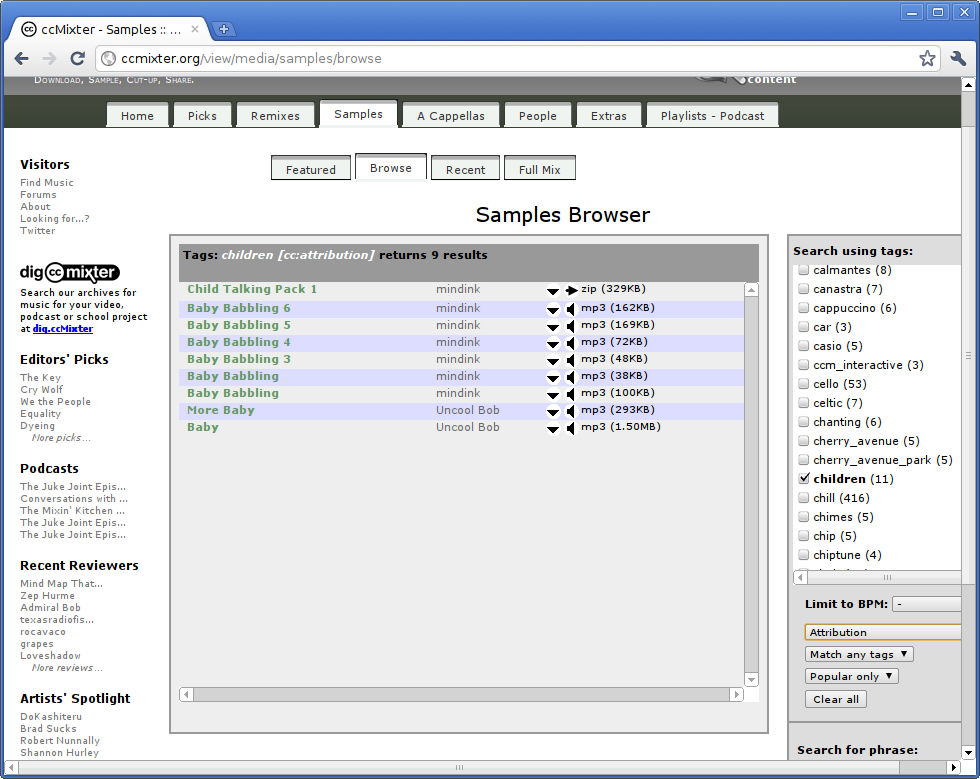980x779 pixels.
Task: Expand the Match any tags dropdown
Action: [859, 654]
